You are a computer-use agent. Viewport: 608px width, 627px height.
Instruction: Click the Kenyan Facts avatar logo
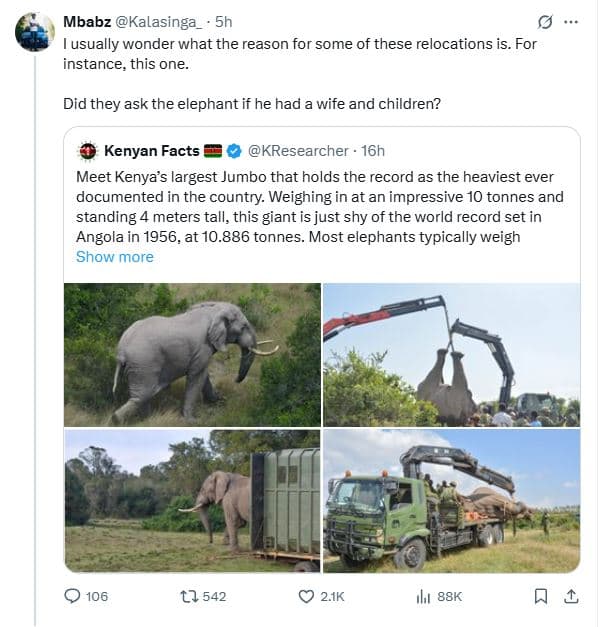pos(88,151)
